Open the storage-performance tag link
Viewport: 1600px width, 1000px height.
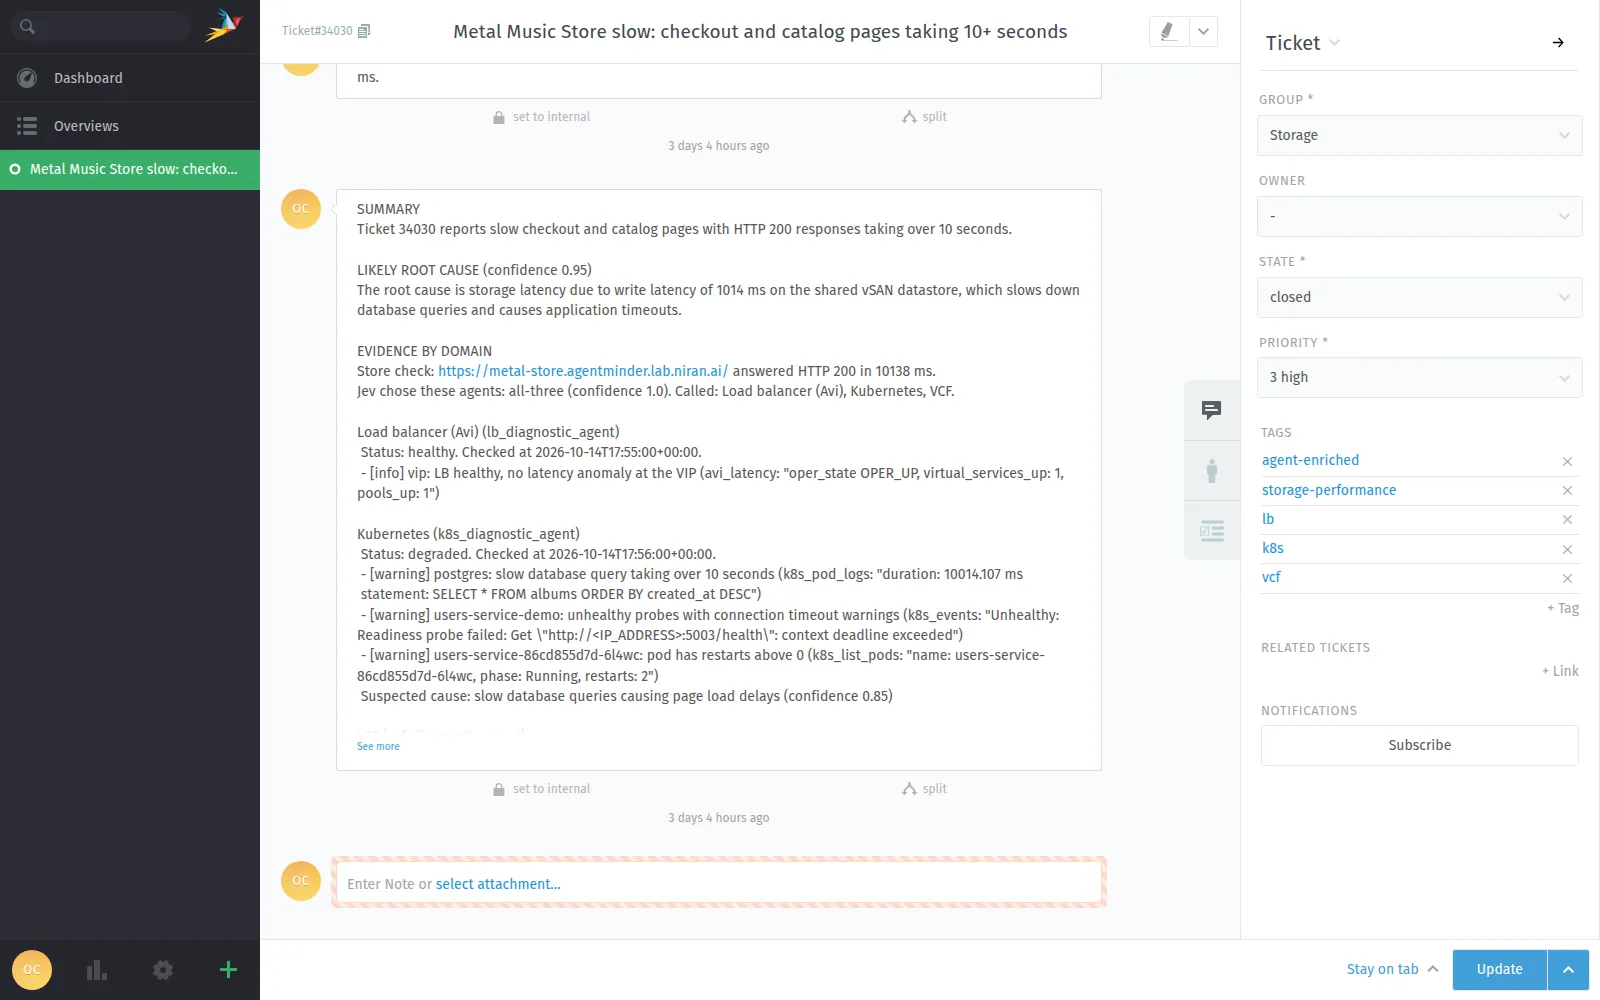[1328, 490]
